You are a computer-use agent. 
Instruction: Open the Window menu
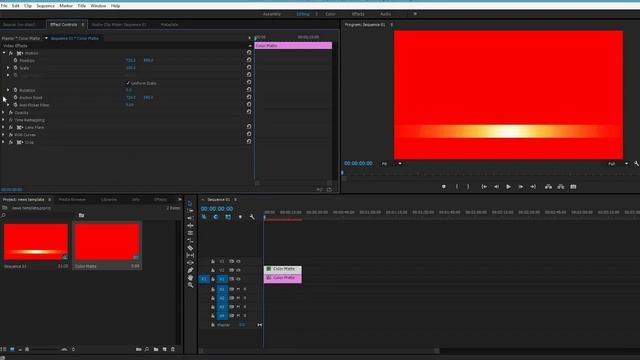point(98,6)
